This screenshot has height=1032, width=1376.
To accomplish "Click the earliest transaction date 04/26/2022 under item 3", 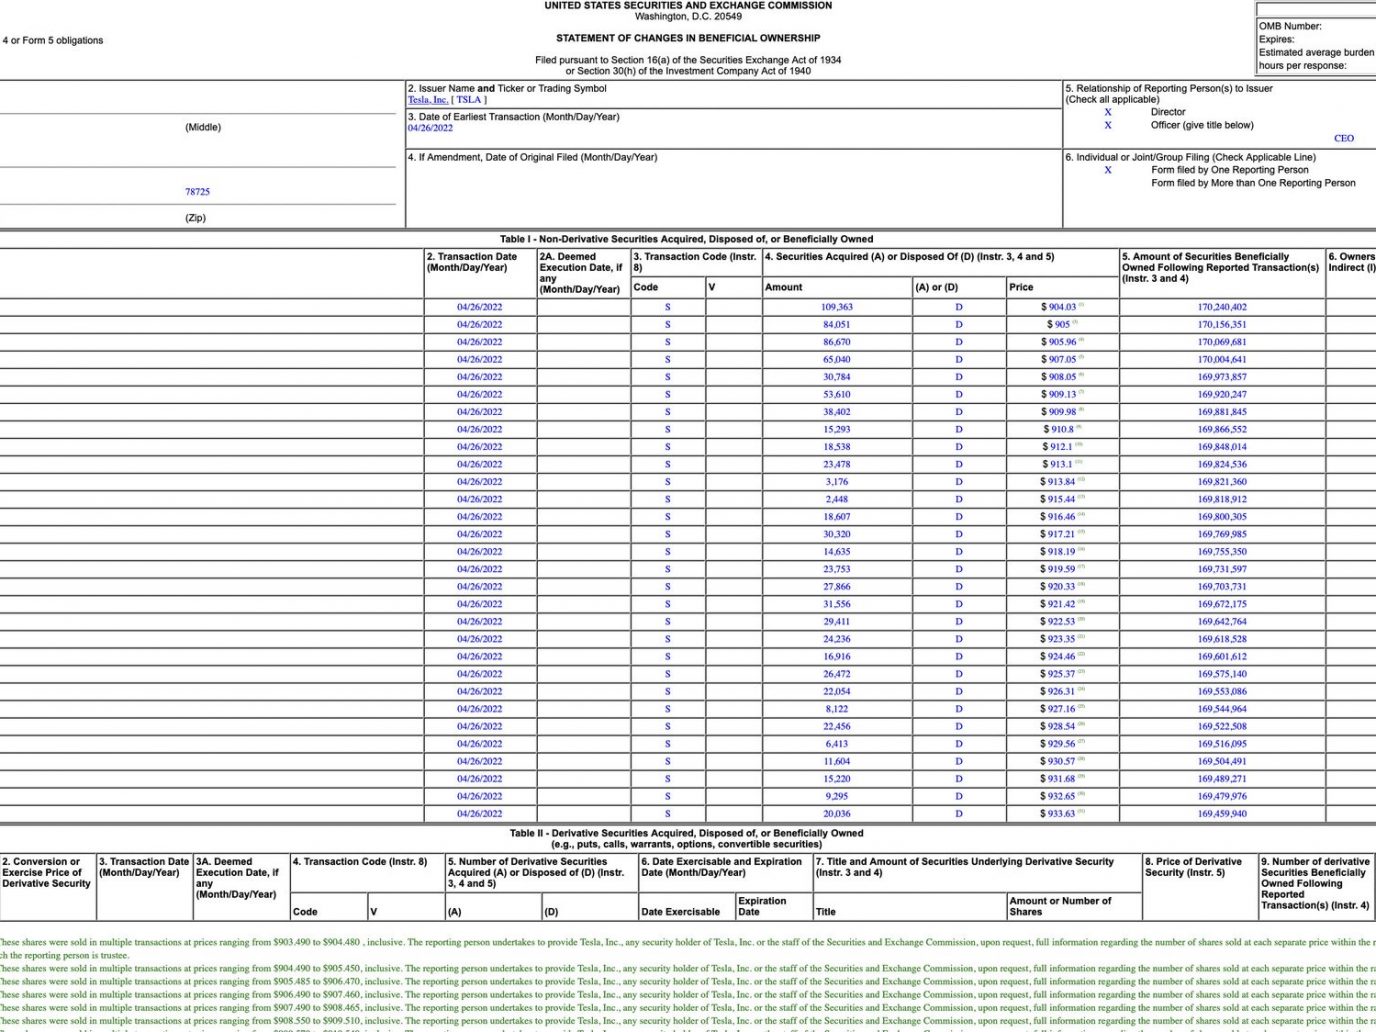I will 430,128.
